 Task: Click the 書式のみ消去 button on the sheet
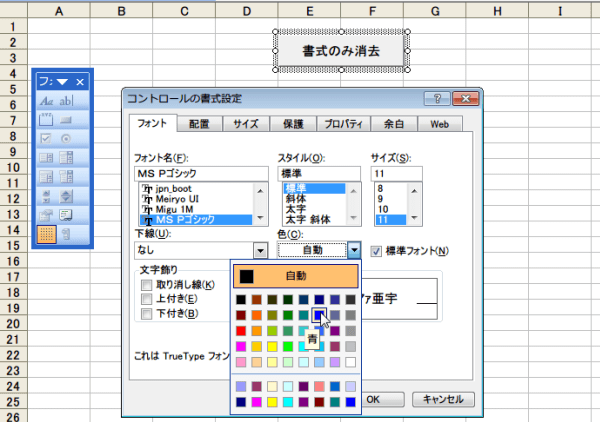(x=342, y=50)
